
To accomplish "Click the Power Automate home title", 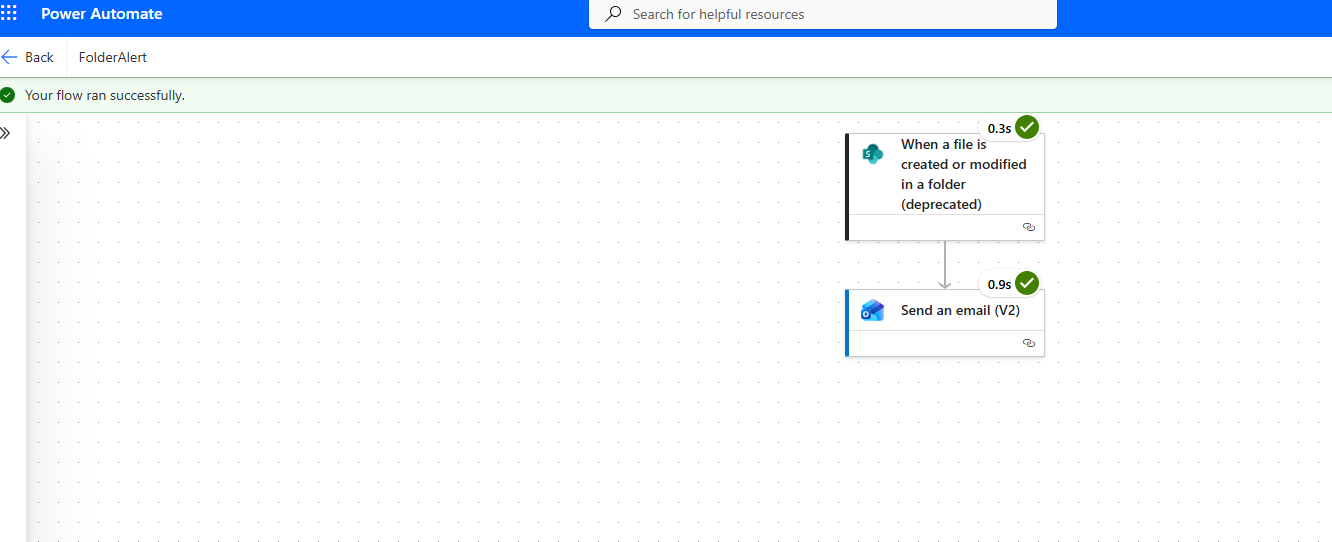I will pos(102,14).
